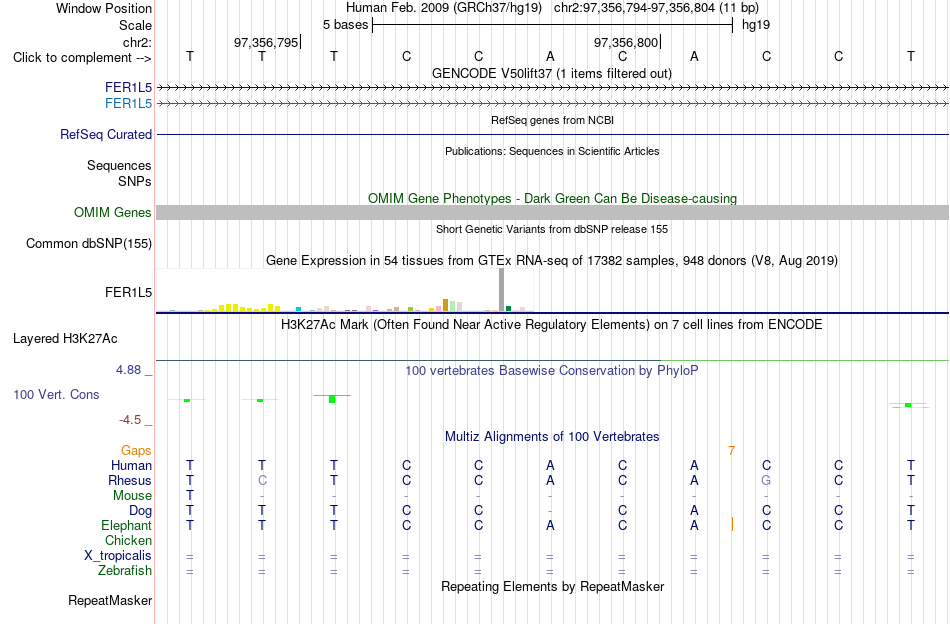Click the gray C in the Rhesus row
Viewport: 950px width, 624px height.
point(262,480)
